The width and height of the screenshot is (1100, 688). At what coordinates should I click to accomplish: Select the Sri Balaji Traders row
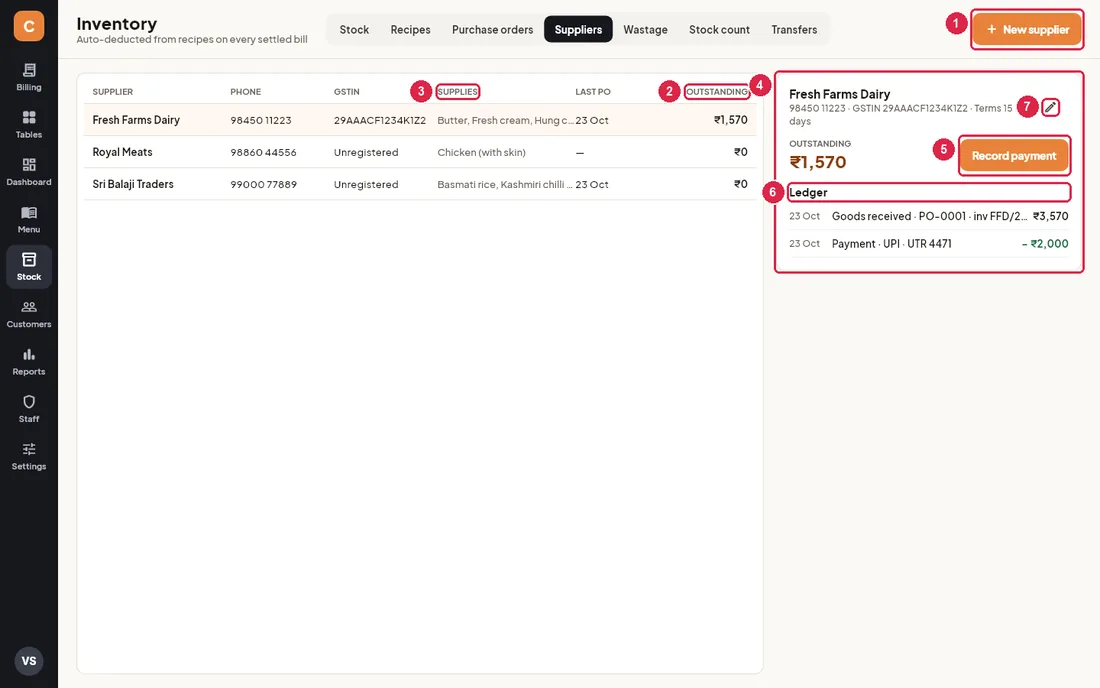(420, 184)
